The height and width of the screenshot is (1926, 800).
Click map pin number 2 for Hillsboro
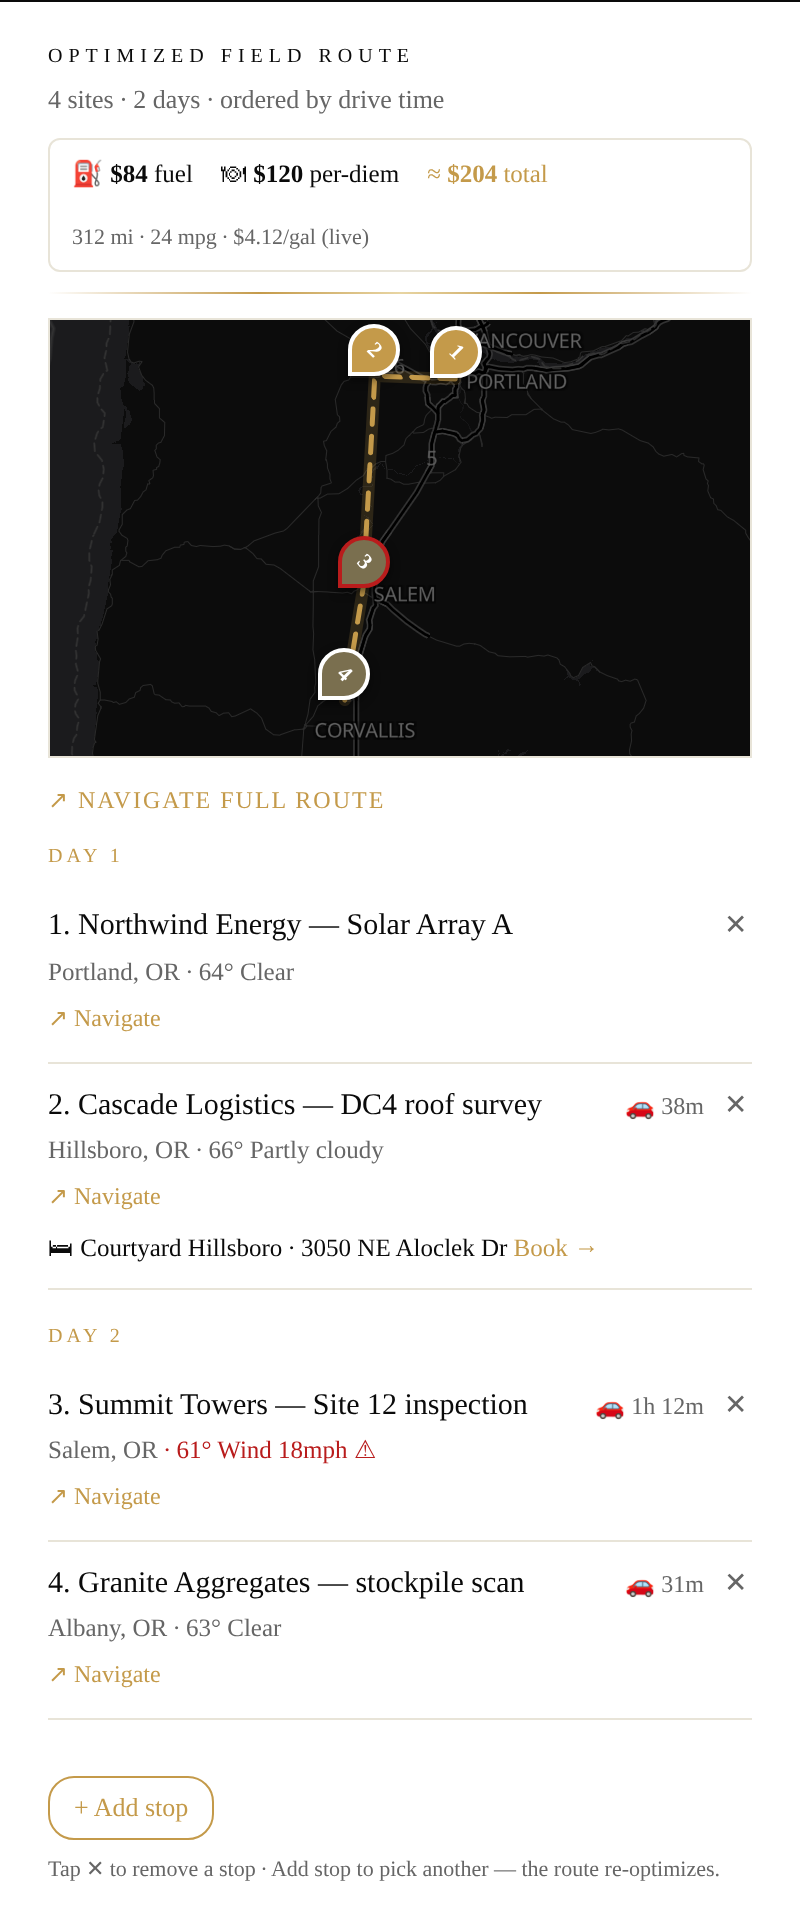click(x=374, y=351)
